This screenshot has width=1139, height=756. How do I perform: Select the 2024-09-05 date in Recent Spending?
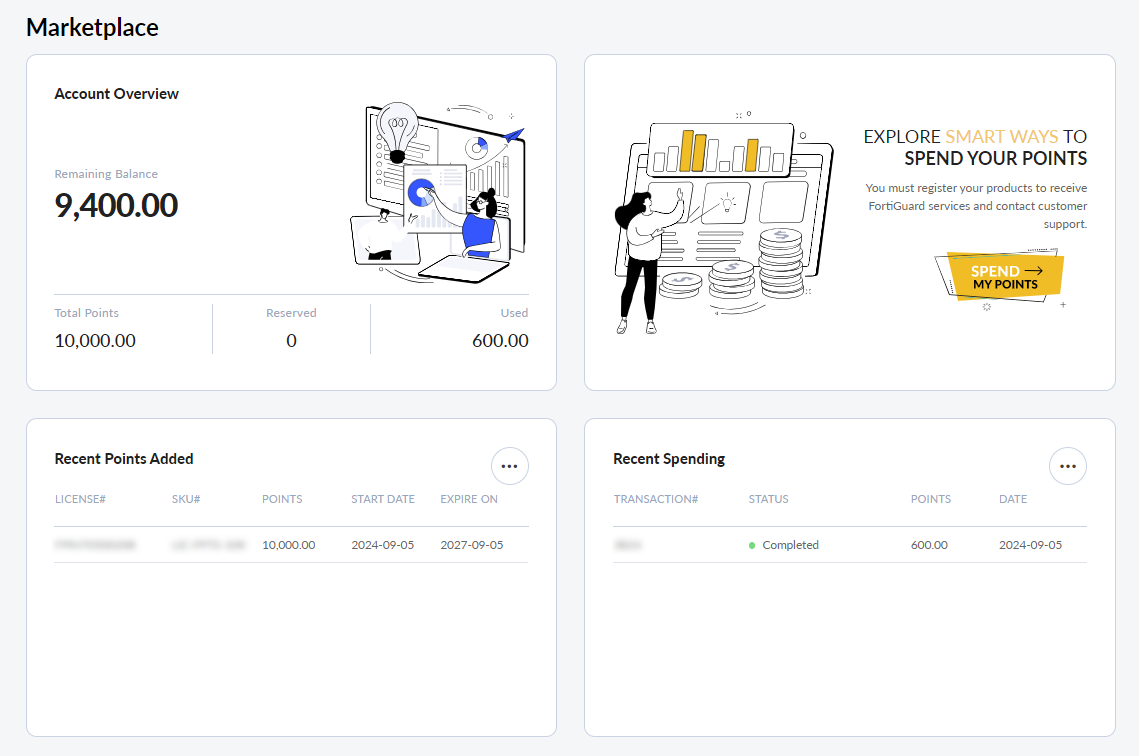(1031, 545)
